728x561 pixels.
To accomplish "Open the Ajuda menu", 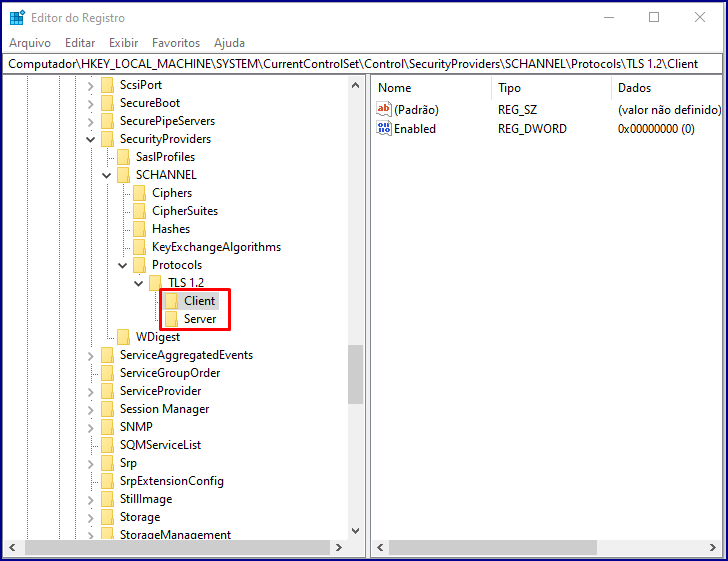I will click(x=229, y=43).
